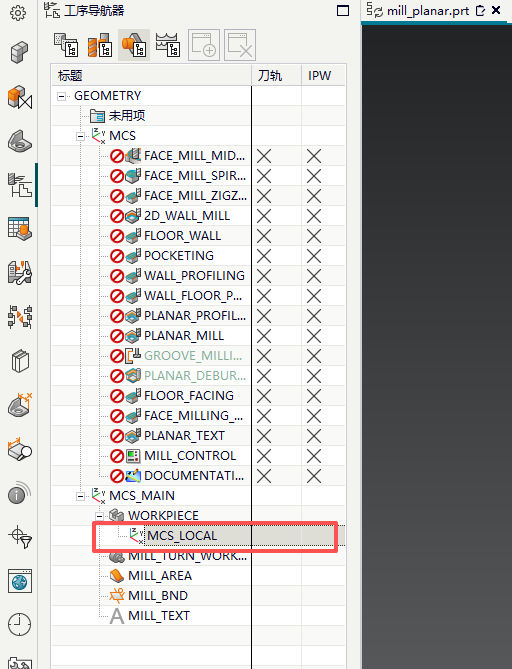Open the settings gear in sidebar
The width and height of the screenshot is (512, 669).
pos(18,13)
